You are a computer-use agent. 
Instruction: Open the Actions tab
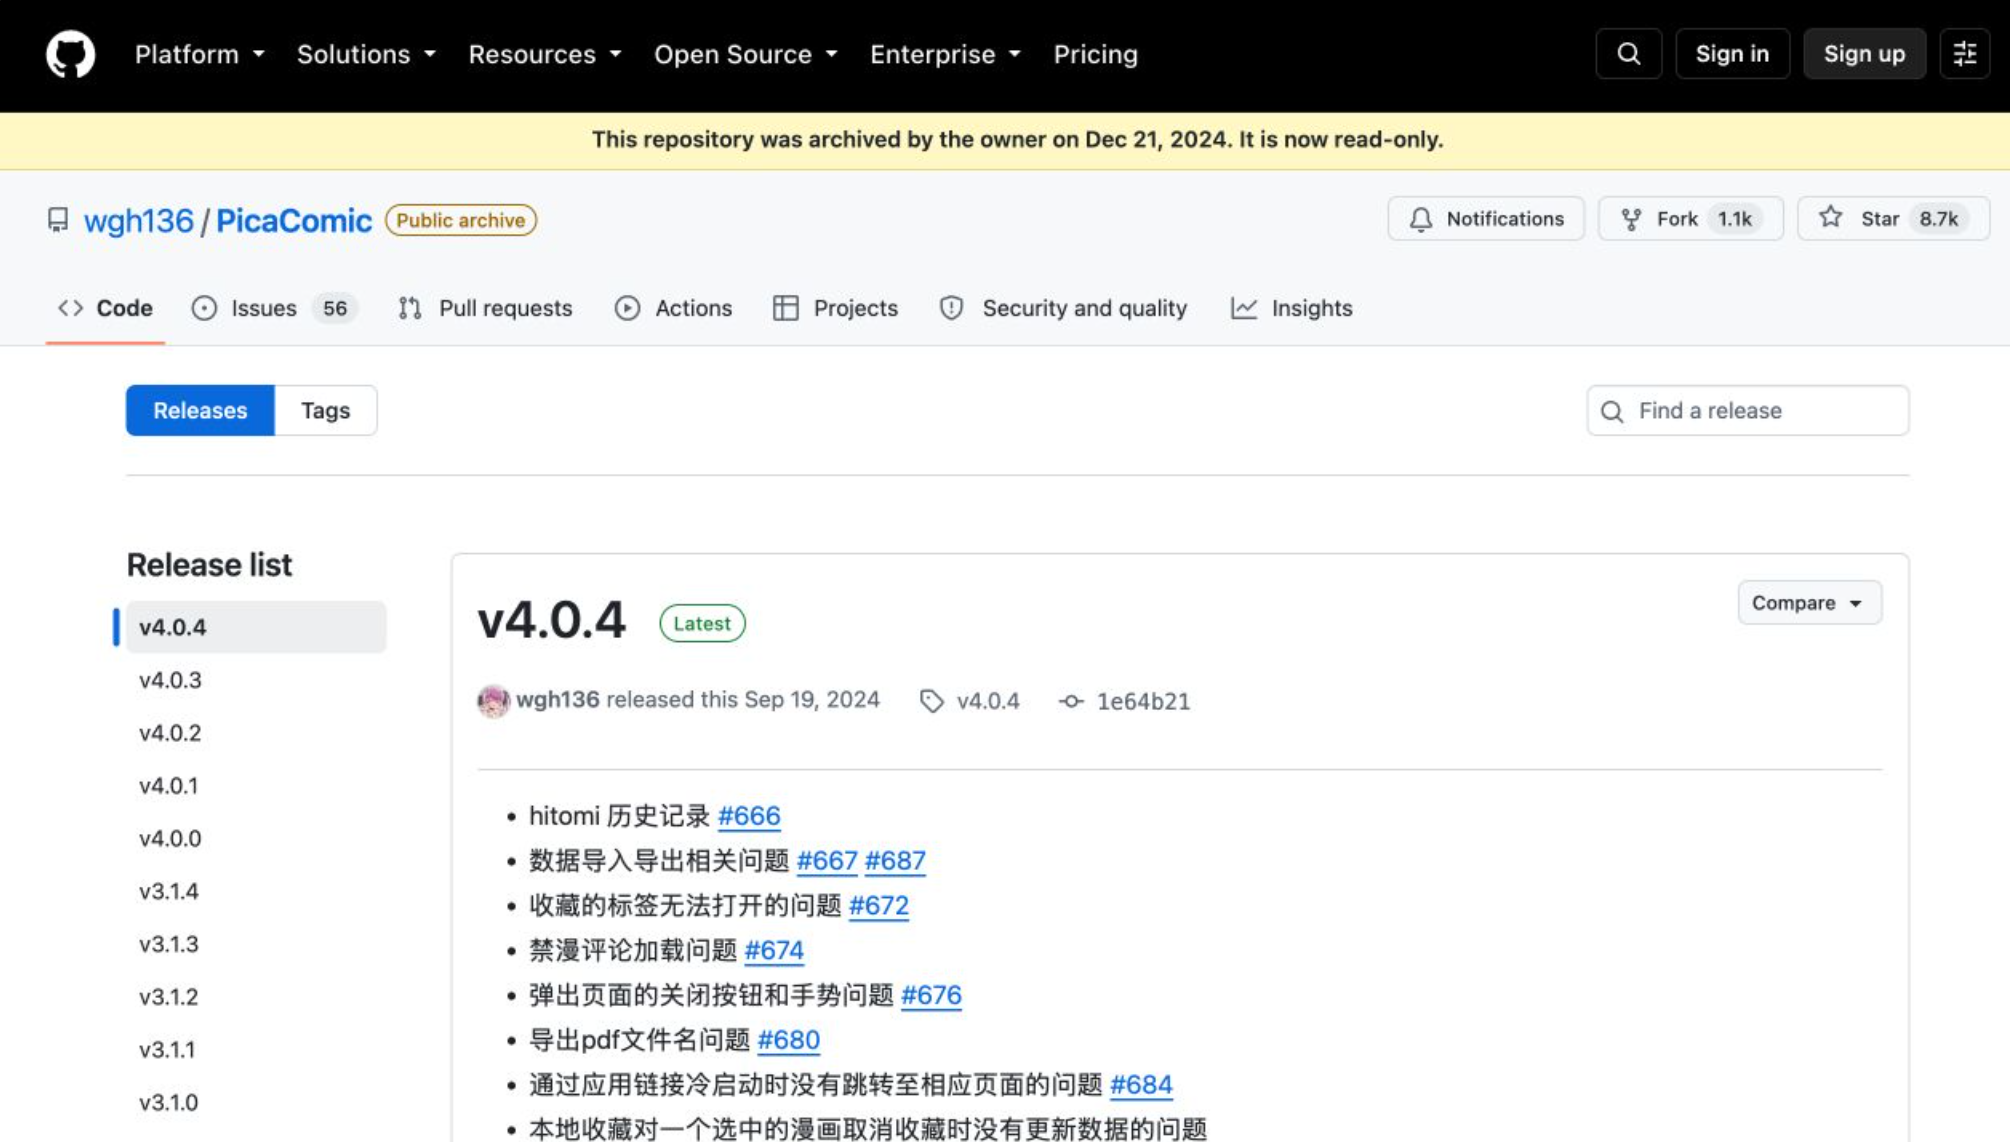click(673, 308)
